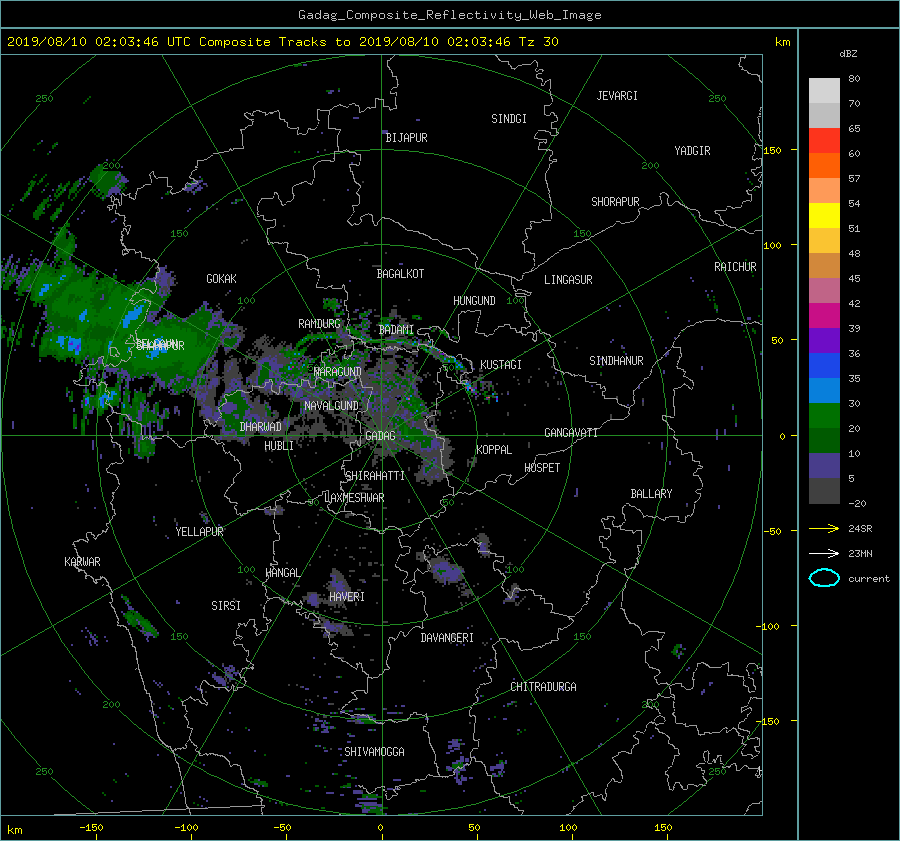
Task: Select the yellow 51 dBZ color swatch
Action: tap(824, 216)
